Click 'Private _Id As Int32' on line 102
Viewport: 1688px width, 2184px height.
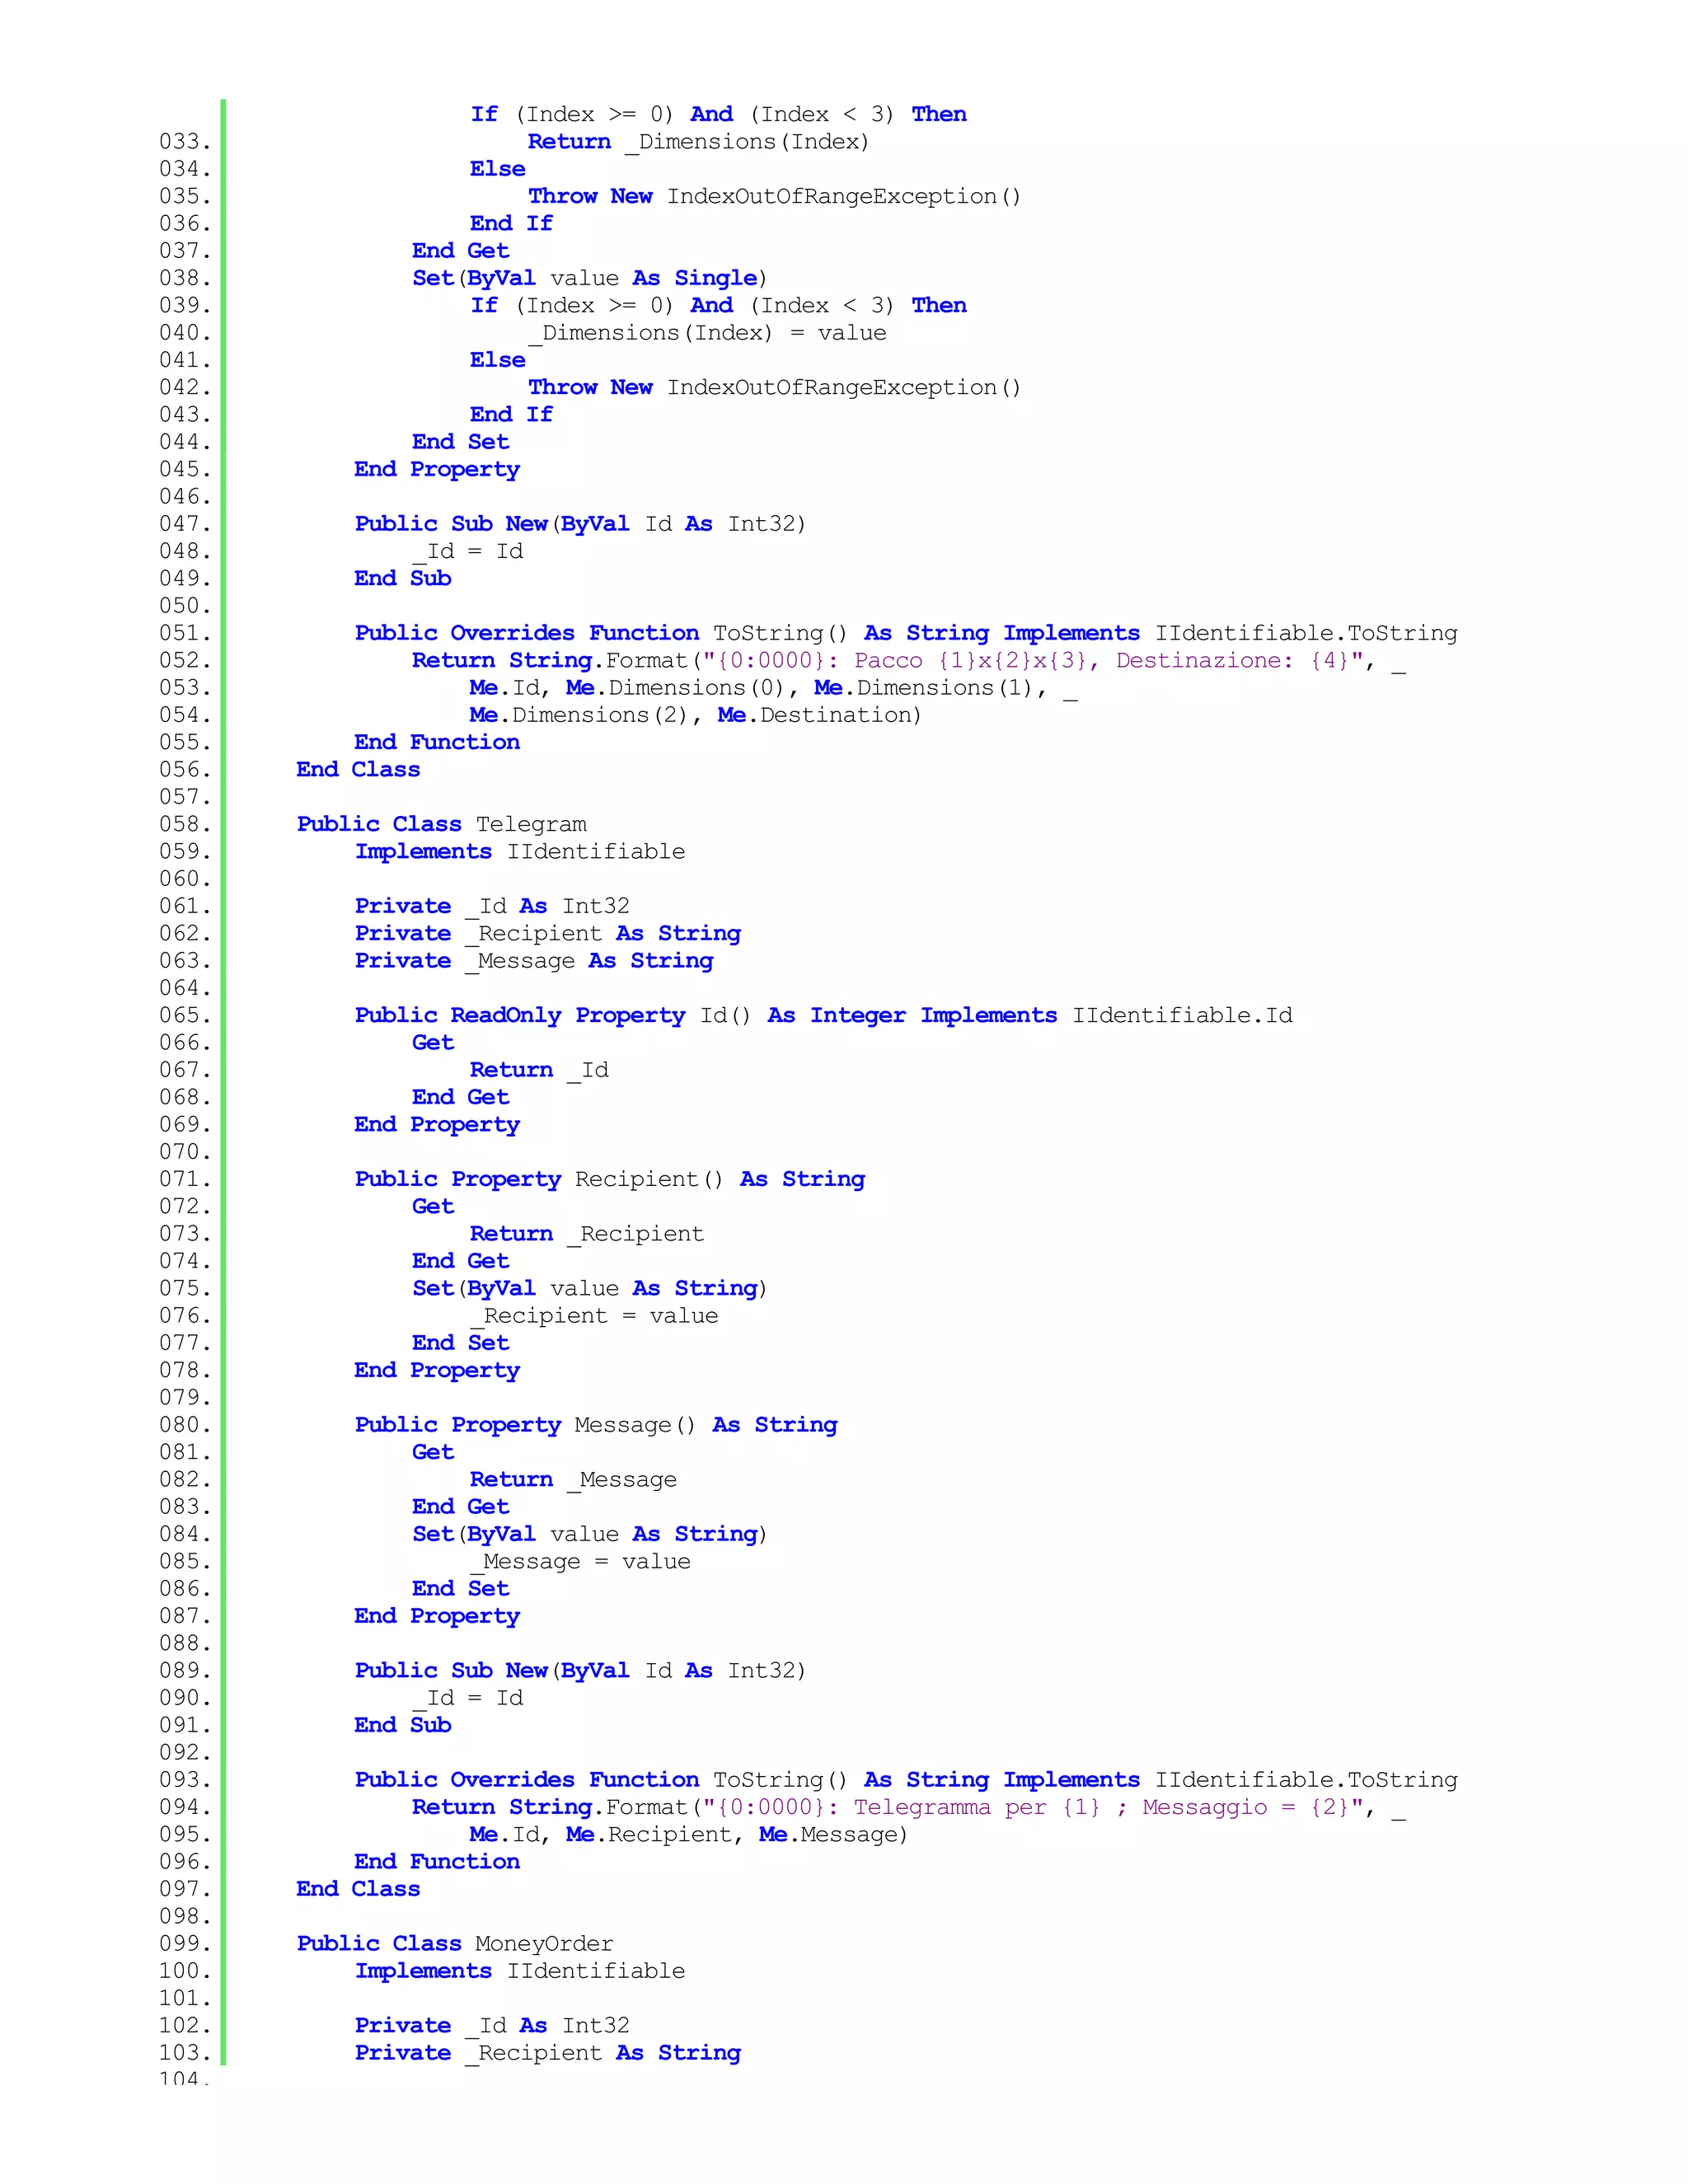[492, 2026]
